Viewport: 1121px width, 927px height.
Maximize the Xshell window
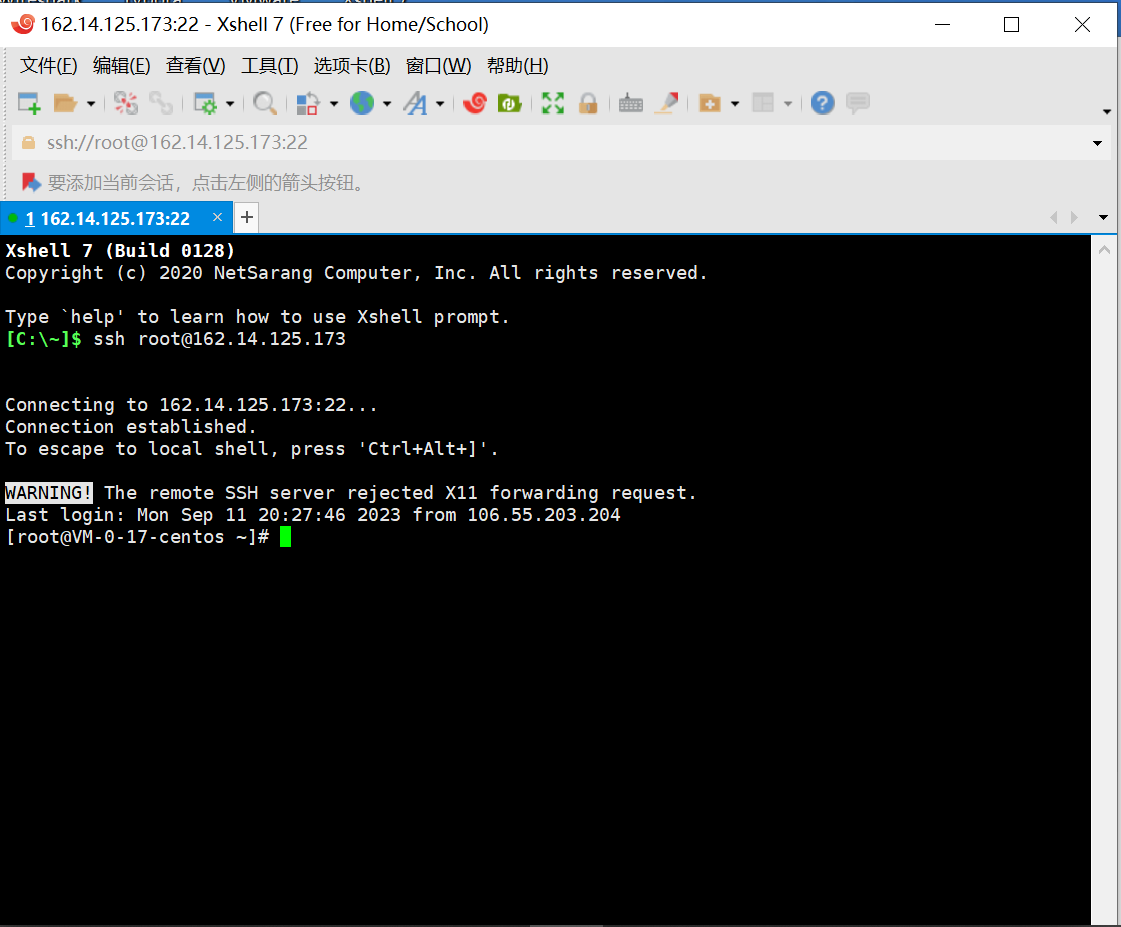(1011, 25)
